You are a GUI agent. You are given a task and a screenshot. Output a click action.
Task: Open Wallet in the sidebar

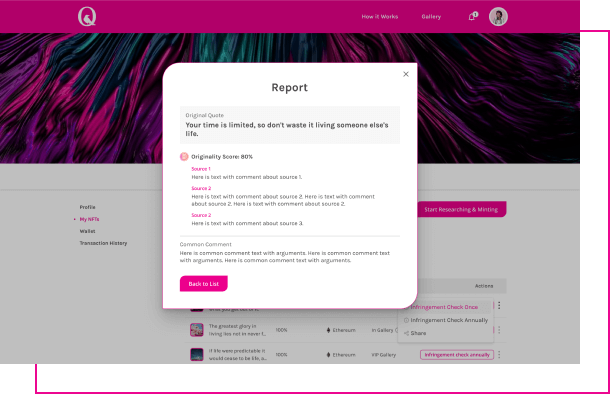point(88,231)
